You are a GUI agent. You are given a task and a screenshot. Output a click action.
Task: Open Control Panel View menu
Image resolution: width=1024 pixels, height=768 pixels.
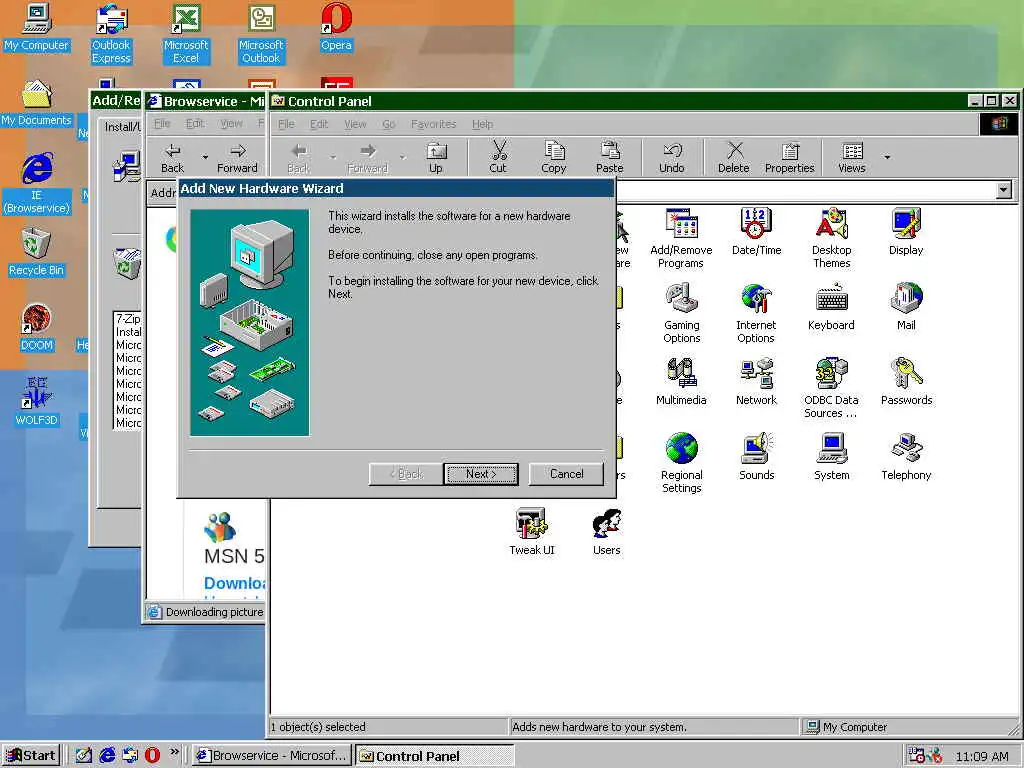[355, 124]
